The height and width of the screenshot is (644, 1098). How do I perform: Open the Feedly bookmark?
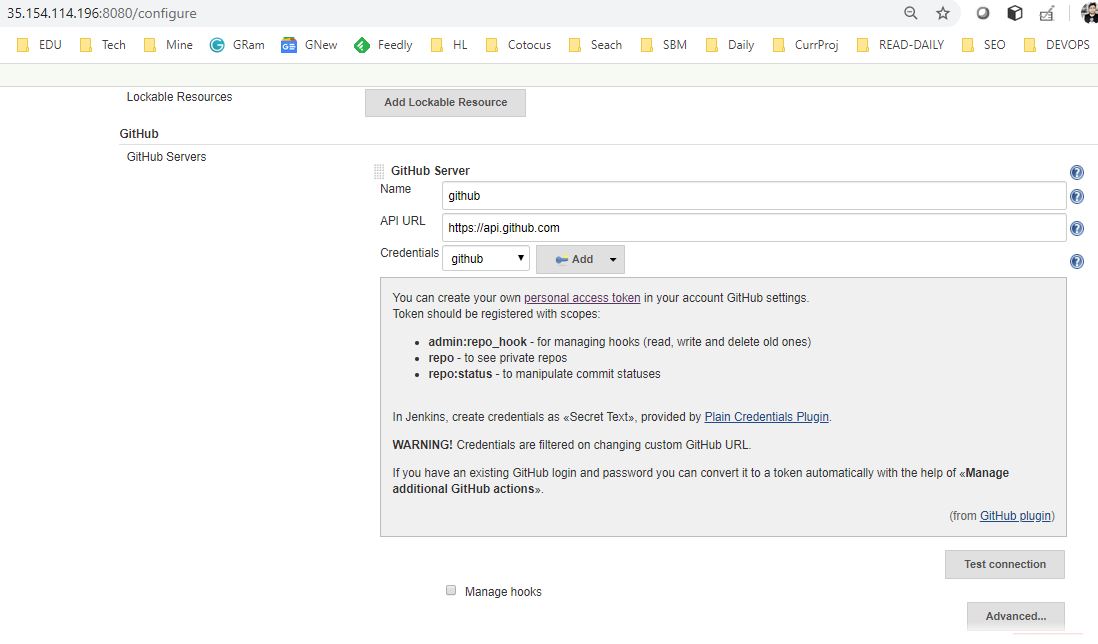click(383, 45)
